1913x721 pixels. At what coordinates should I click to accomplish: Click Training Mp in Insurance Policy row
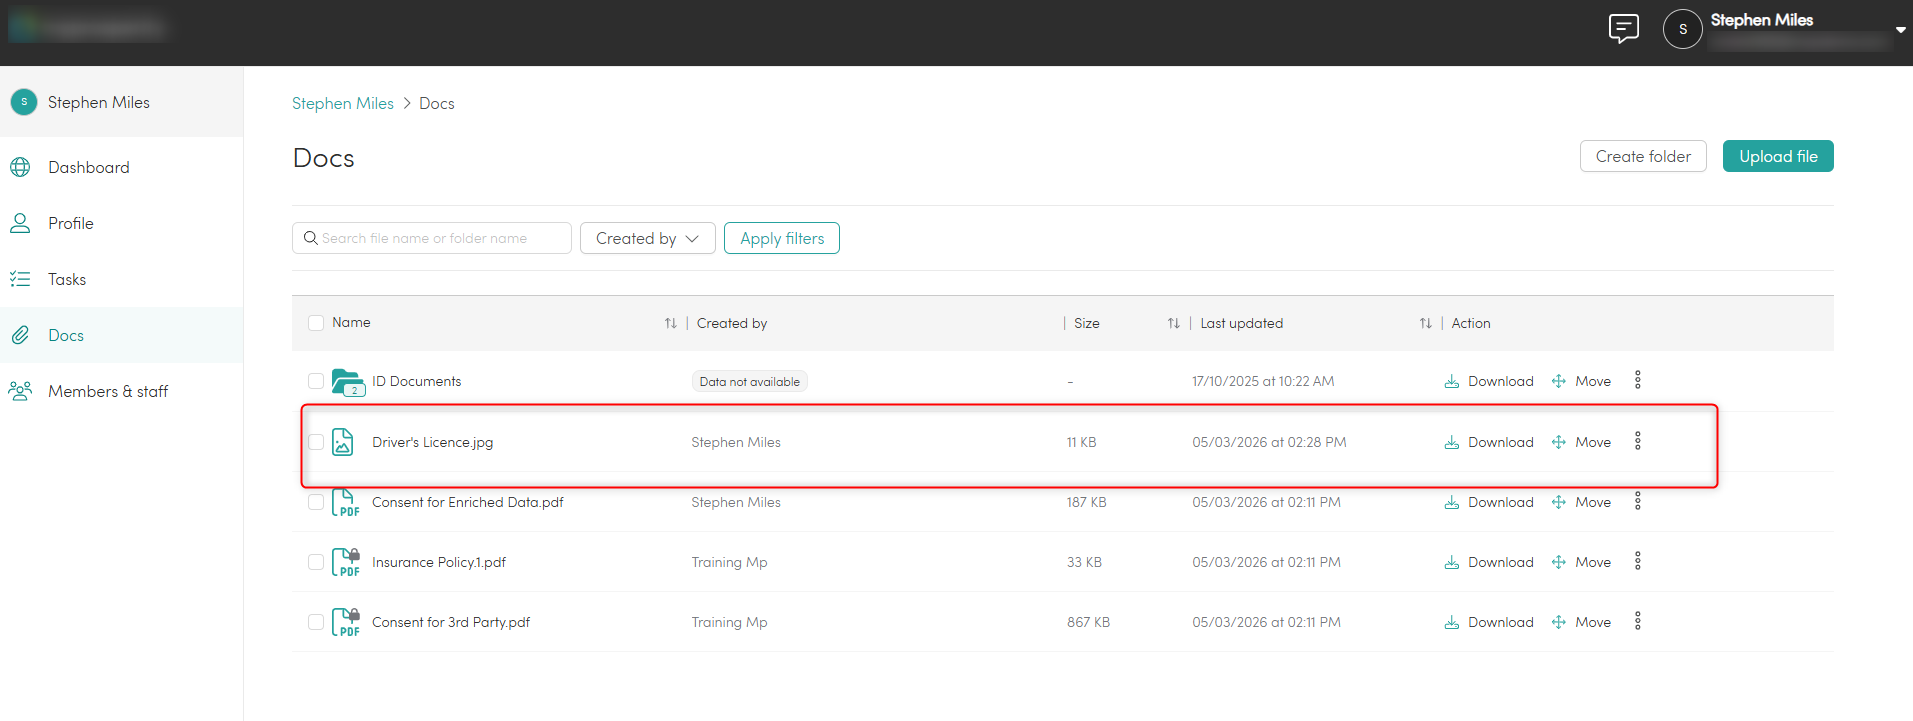729,562
